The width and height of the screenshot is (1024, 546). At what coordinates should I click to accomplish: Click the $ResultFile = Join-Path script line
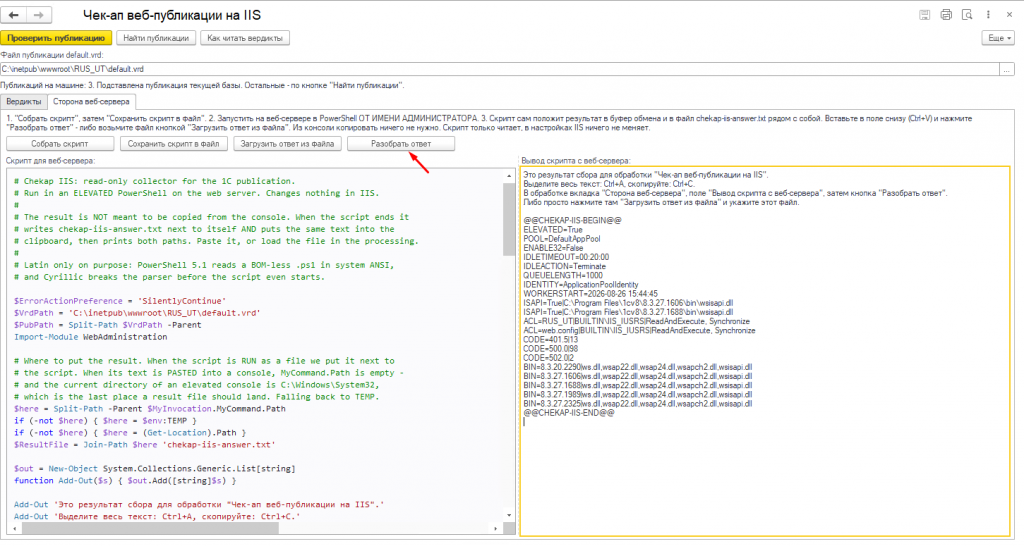(145, 445)
